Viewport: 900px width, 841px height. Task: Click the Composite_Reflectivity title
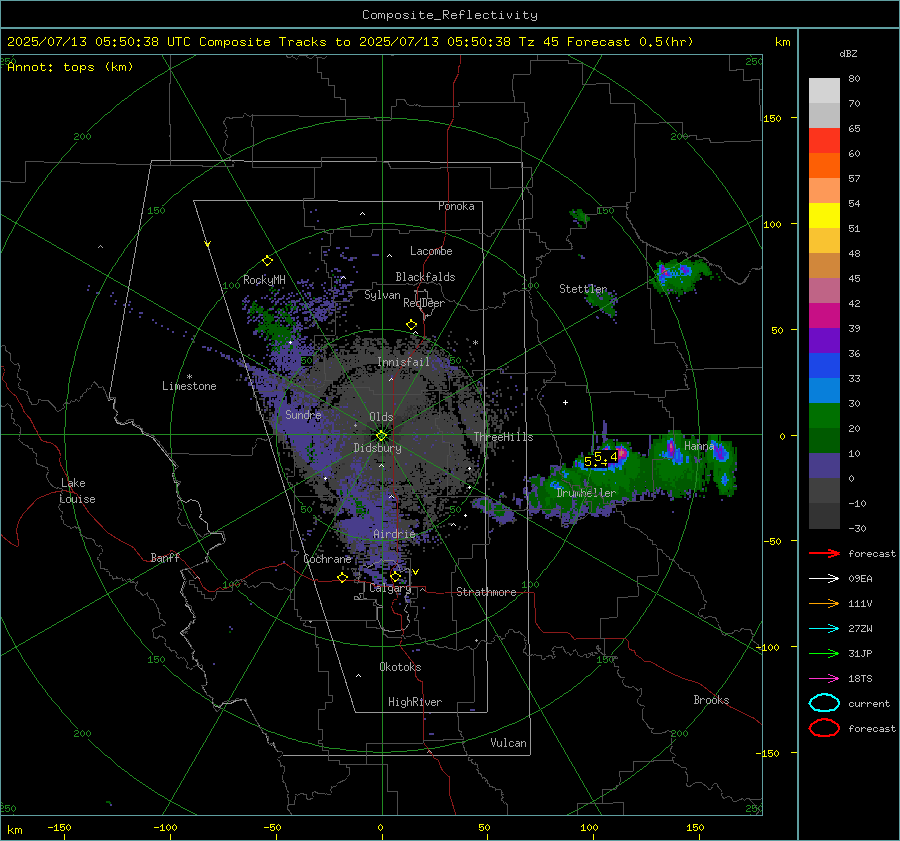point(449,15)
